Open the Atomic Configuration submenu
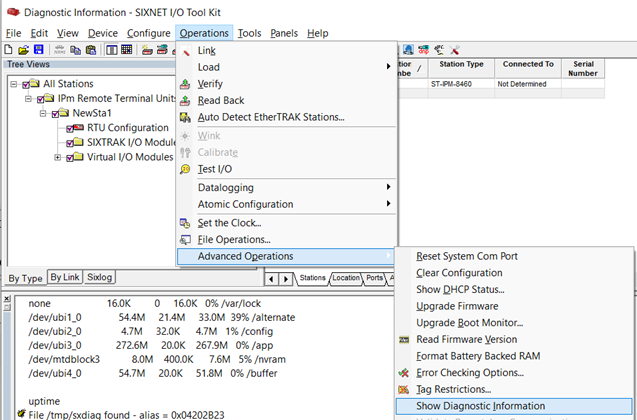This screenshot has height=420, width=637. tap(286, 204)
